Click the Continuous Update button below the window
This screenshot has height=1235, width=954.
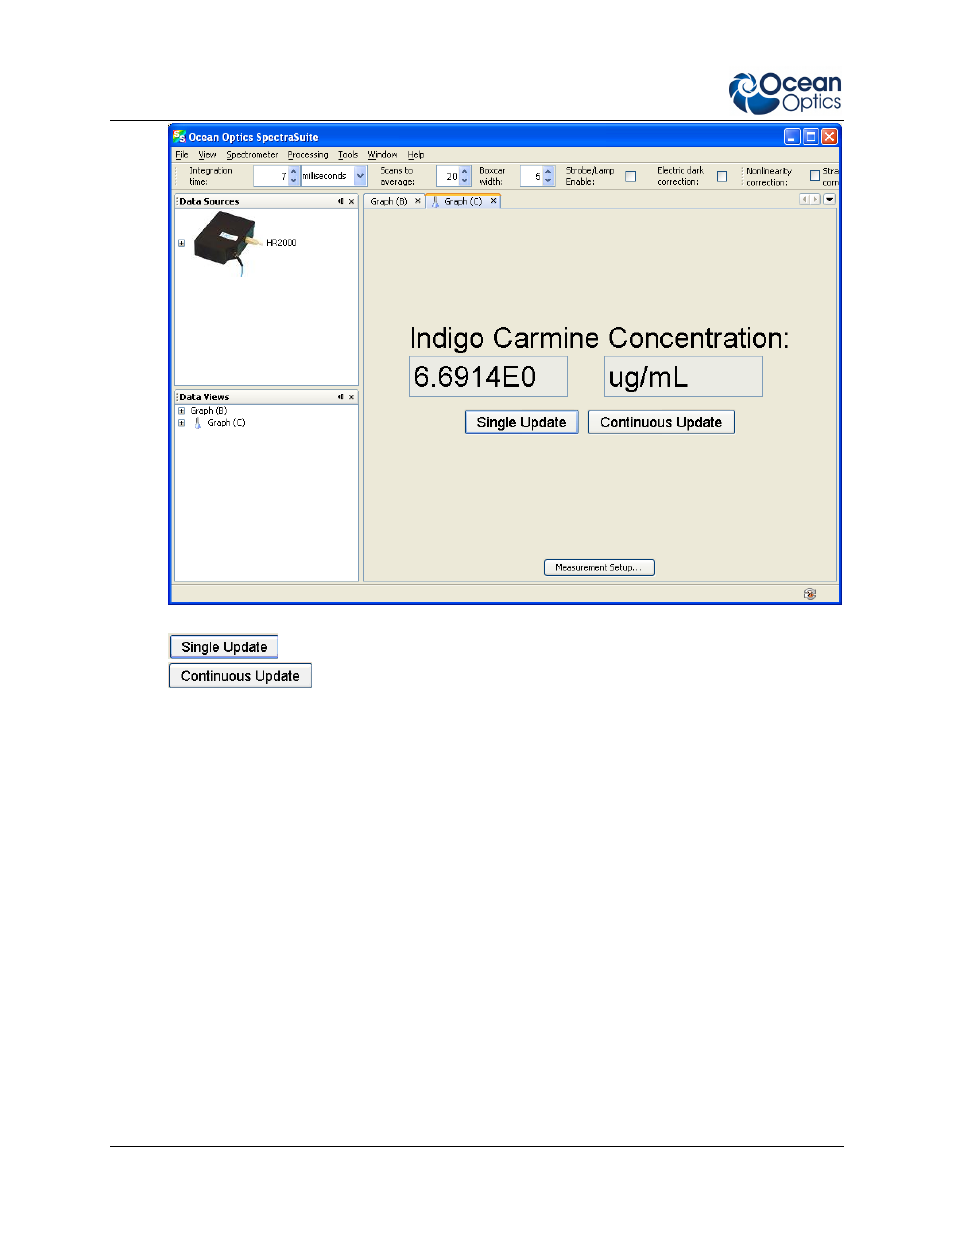pyautogui.click(x=240, y=676)
